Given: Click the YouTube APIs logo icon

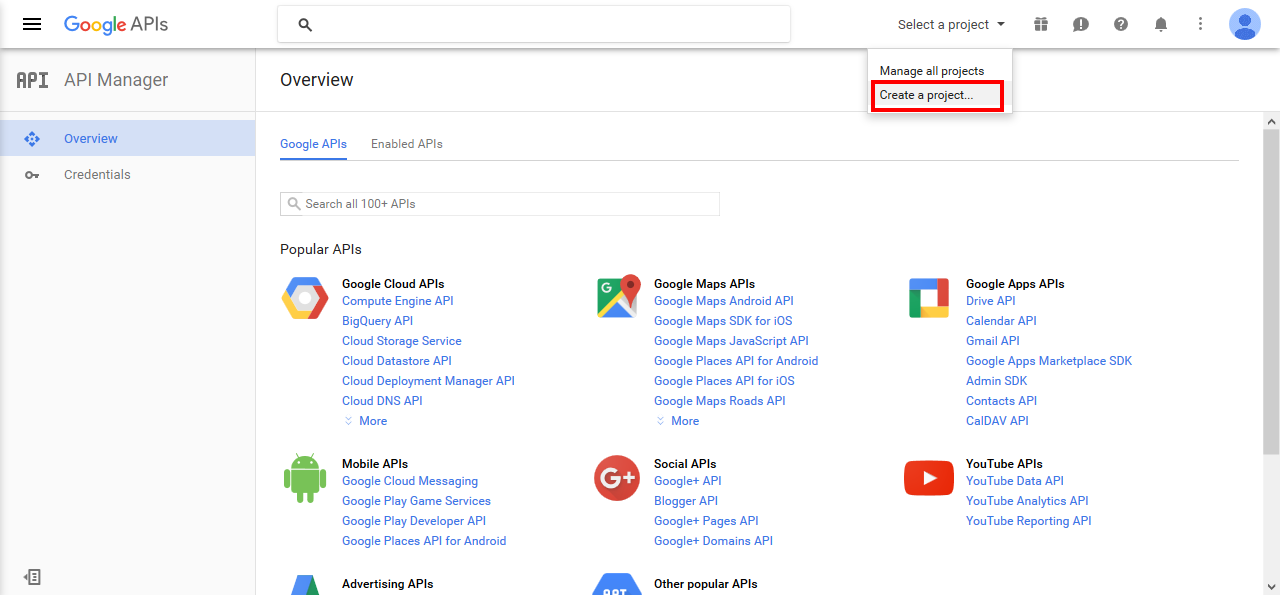Looking at the screenshot, I should 928,477.
